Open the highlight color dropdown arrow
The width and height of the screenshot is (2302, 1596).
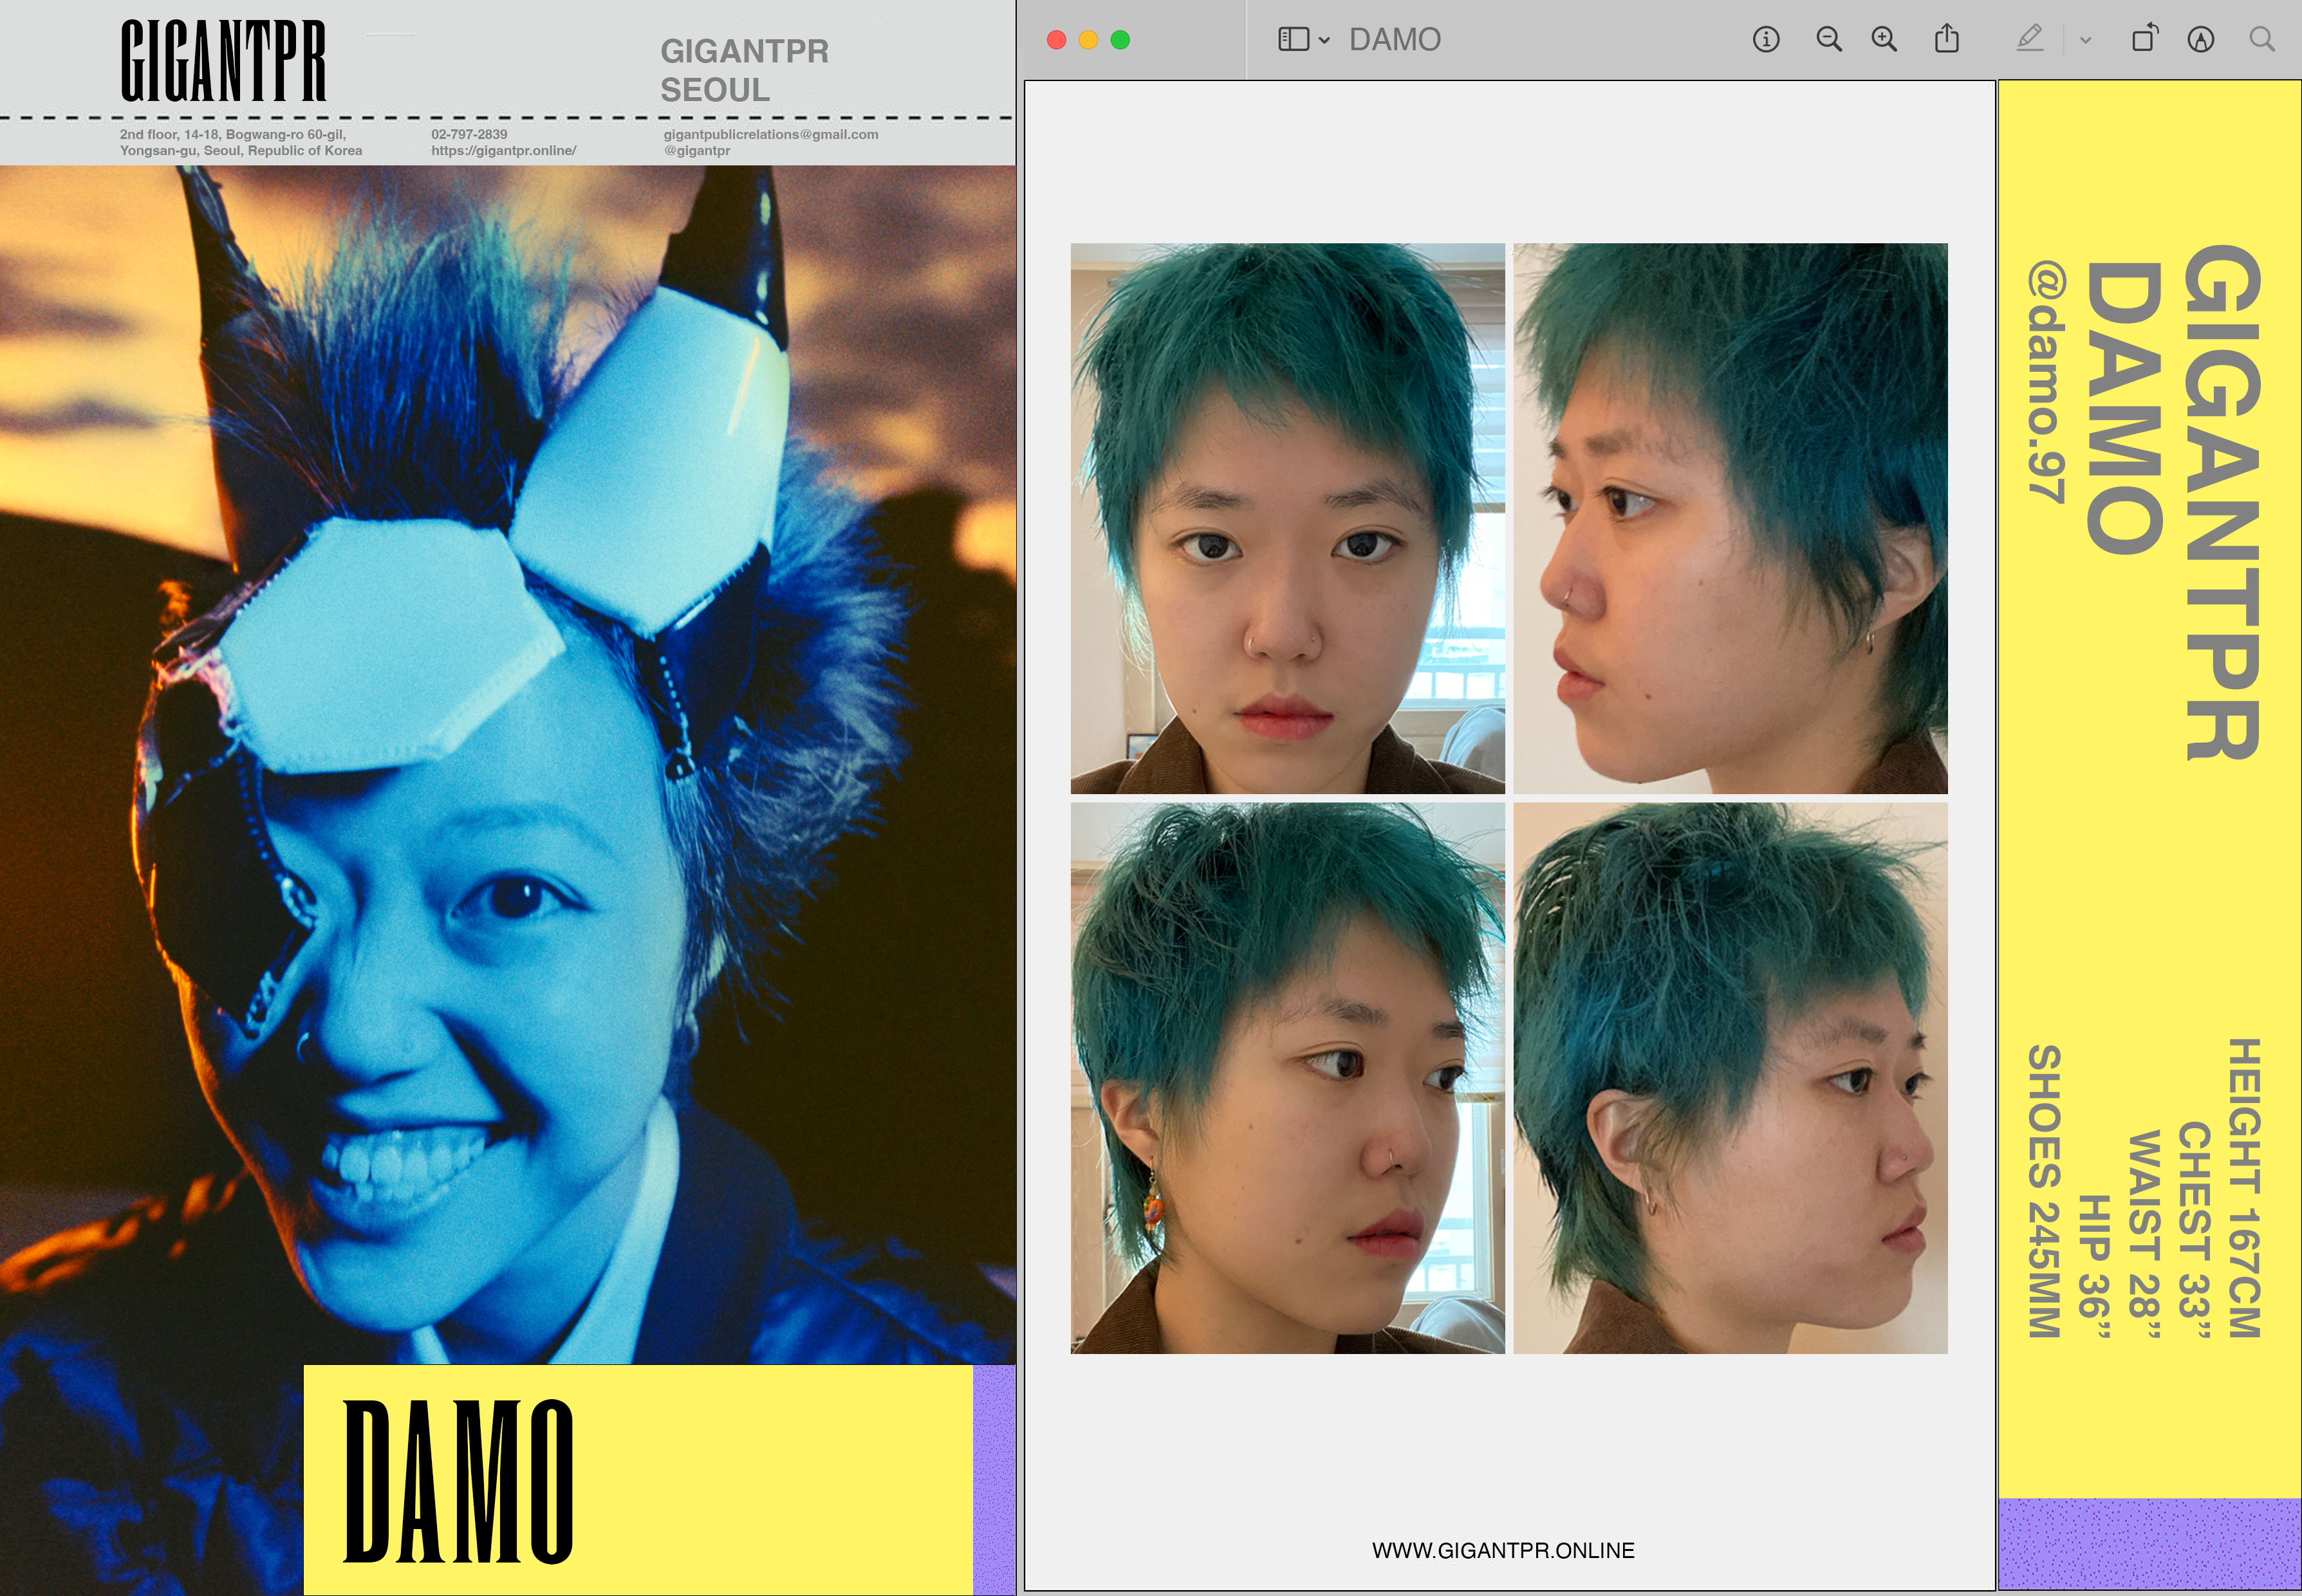(x=2085, y=41)
